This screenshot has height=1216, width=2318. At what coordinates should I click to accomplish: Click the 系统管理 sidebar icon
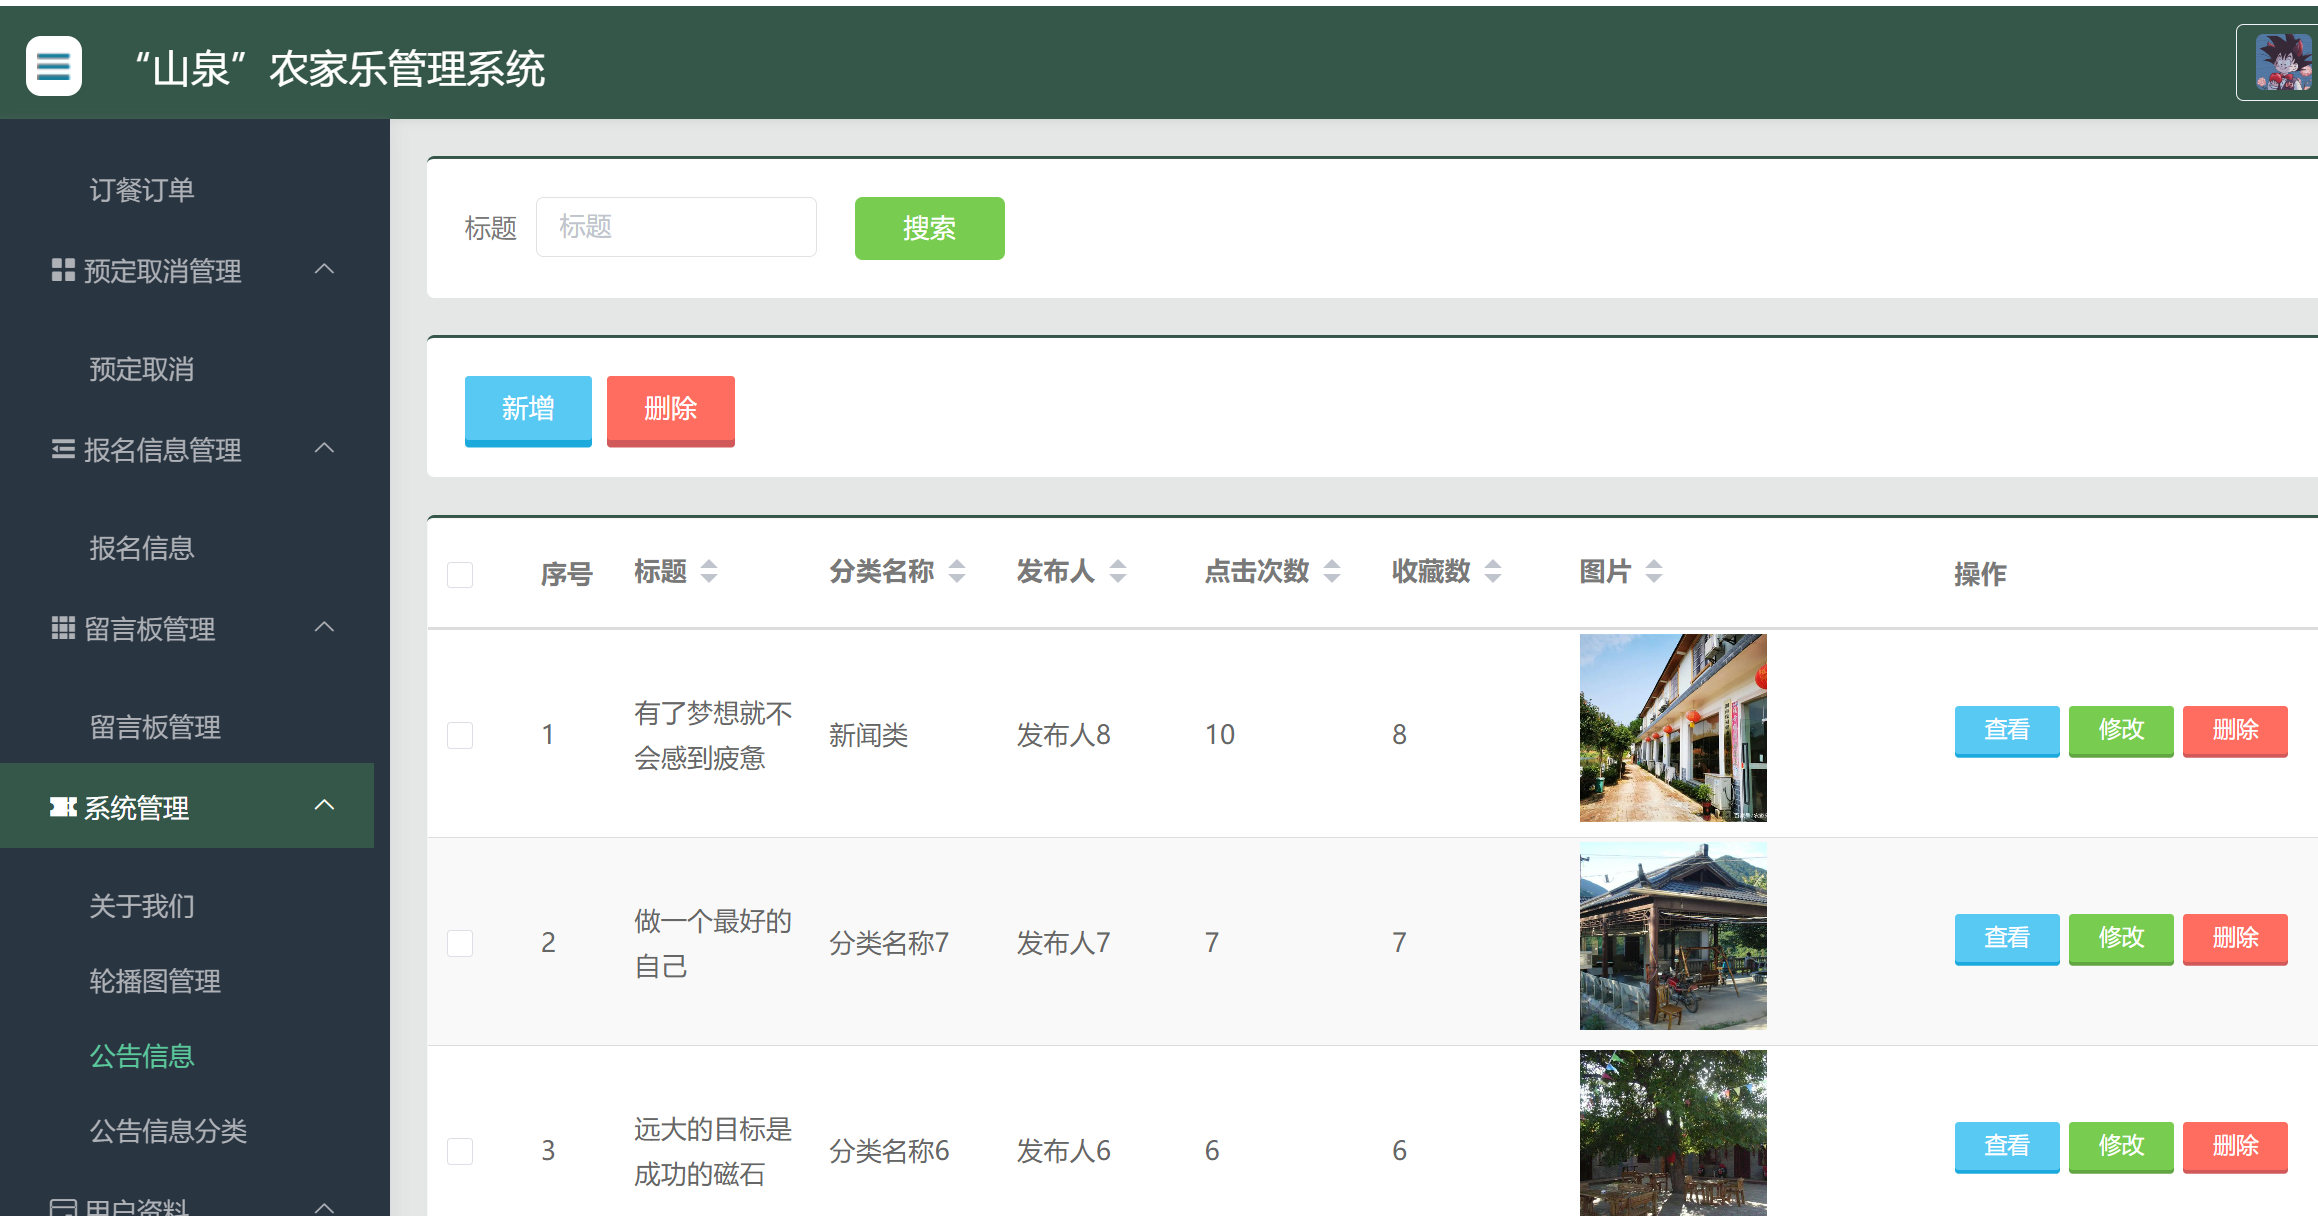[61, 806]
